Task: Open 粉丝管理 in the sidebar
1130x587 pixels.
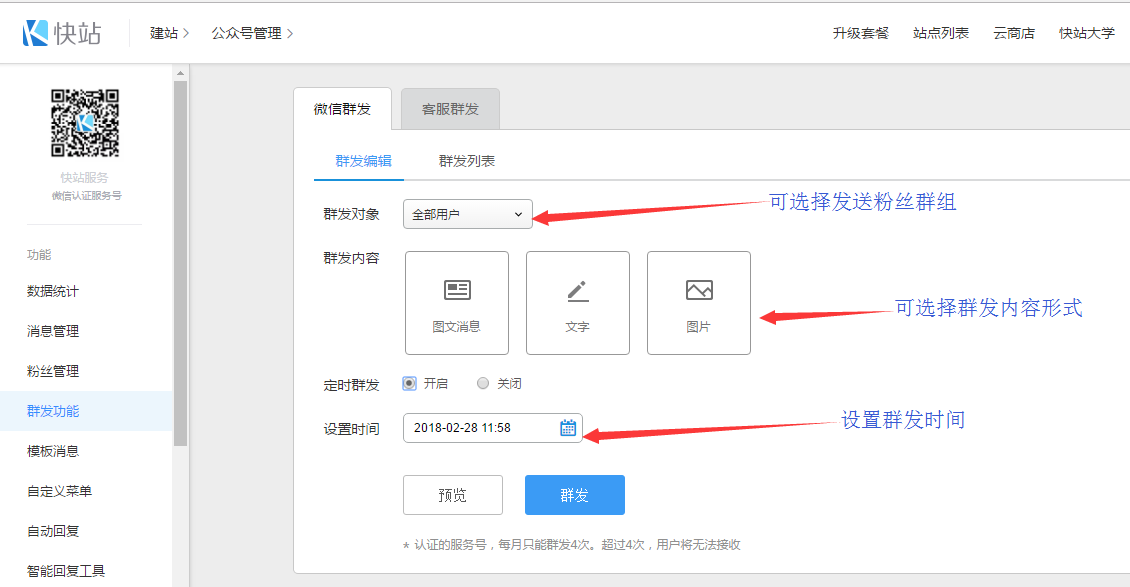Action: [53, 371]
